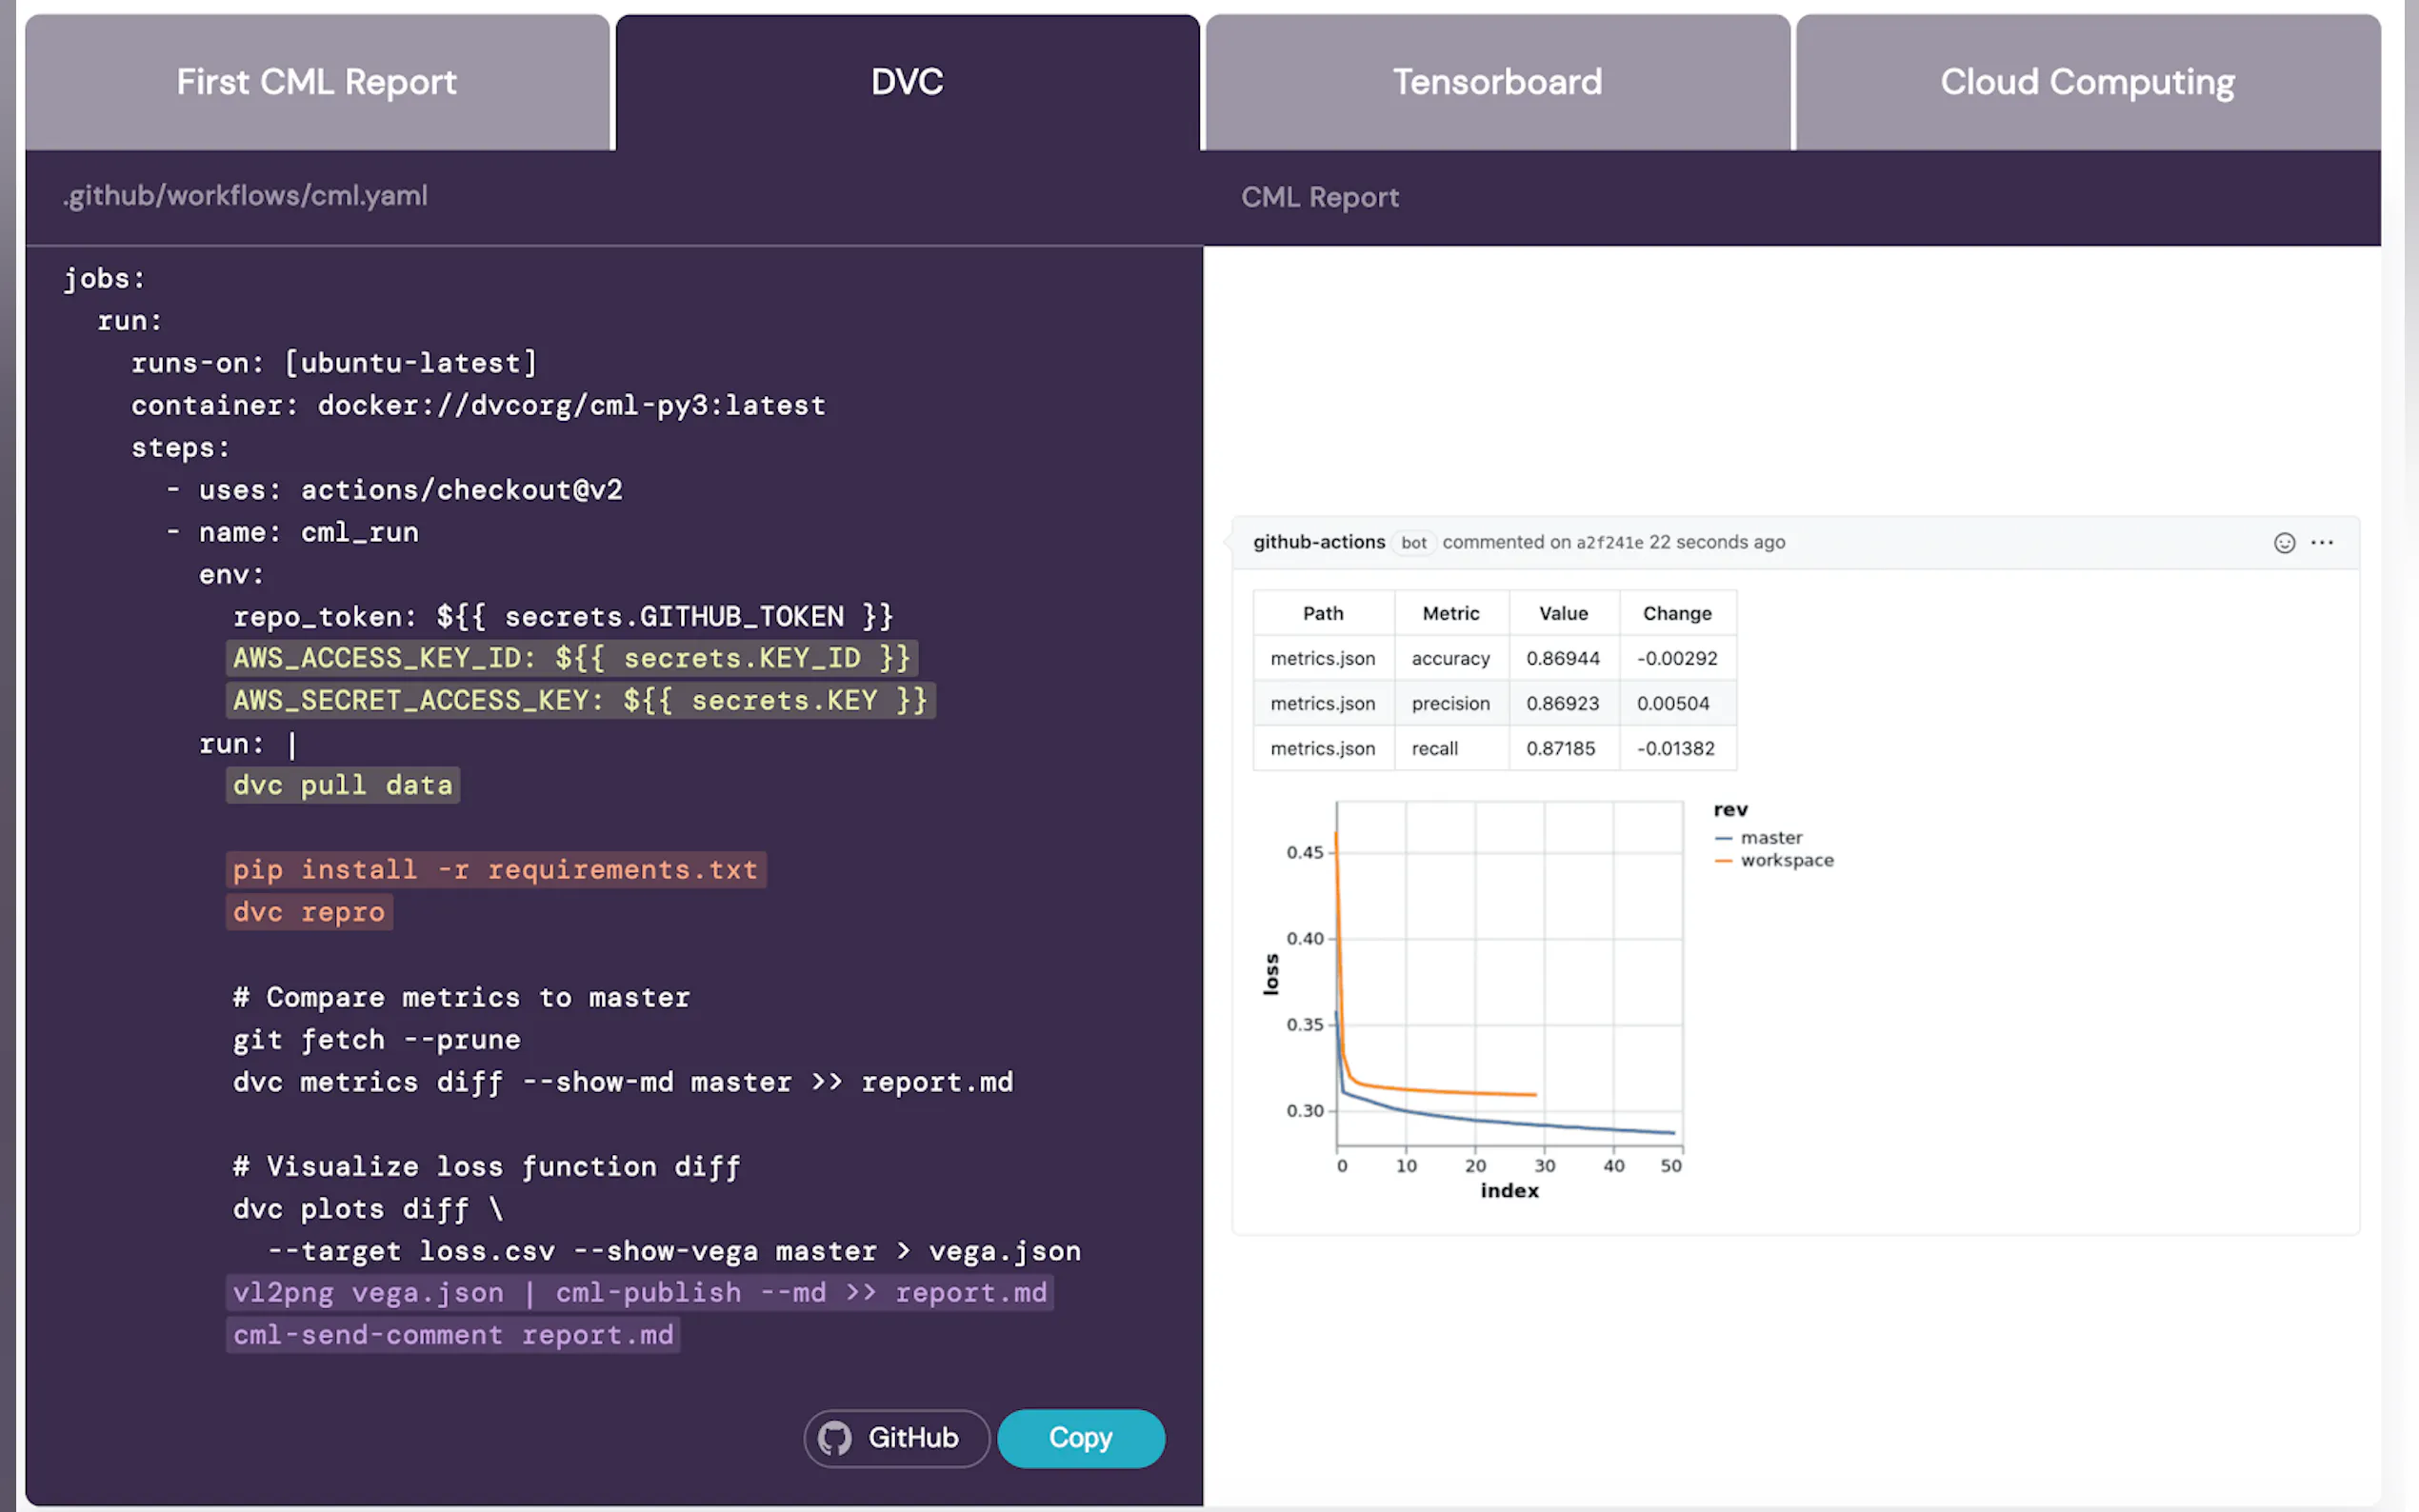This screenshot has height=1512, width=2419.
Task: Open commit a2f241e link in comment
Action: point(1609,542)
